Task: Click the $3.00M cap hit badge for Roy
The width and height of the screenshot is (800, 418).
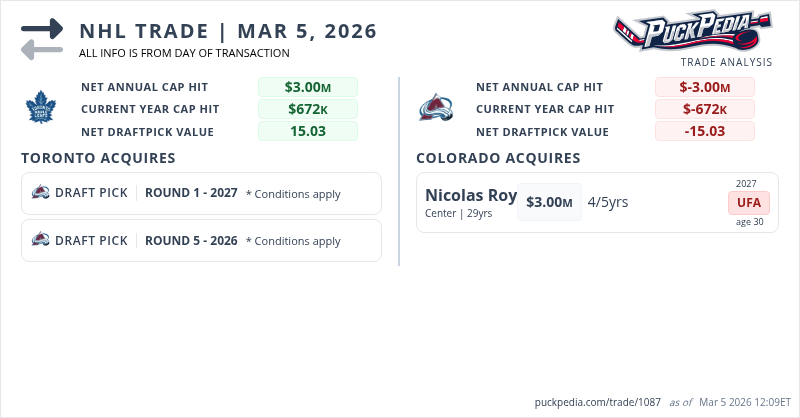Action: coord(549,202)
